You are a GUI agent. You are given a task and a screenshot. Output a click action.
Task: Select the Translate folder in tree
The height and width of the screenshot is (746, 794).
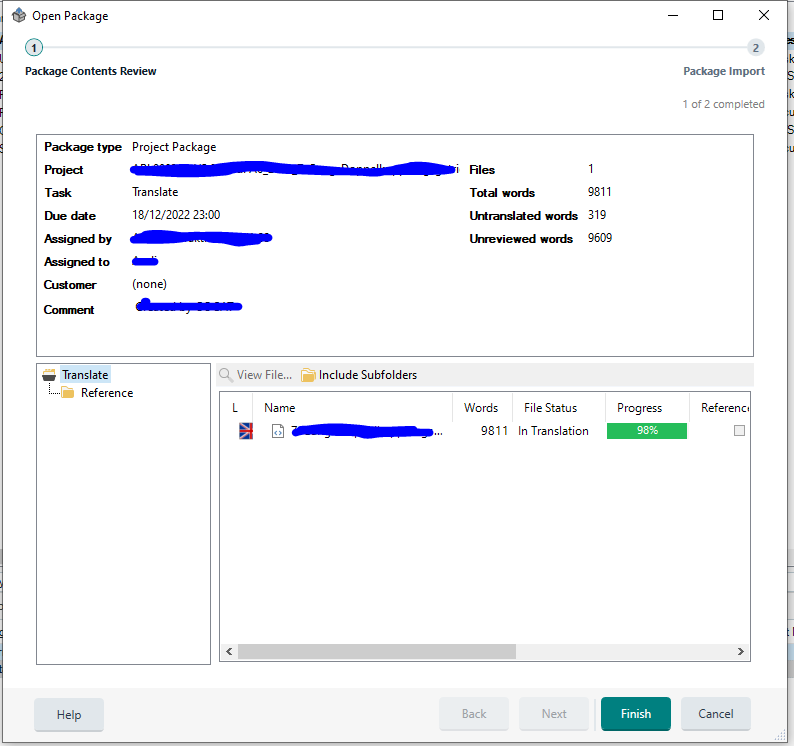click(85, 375)
